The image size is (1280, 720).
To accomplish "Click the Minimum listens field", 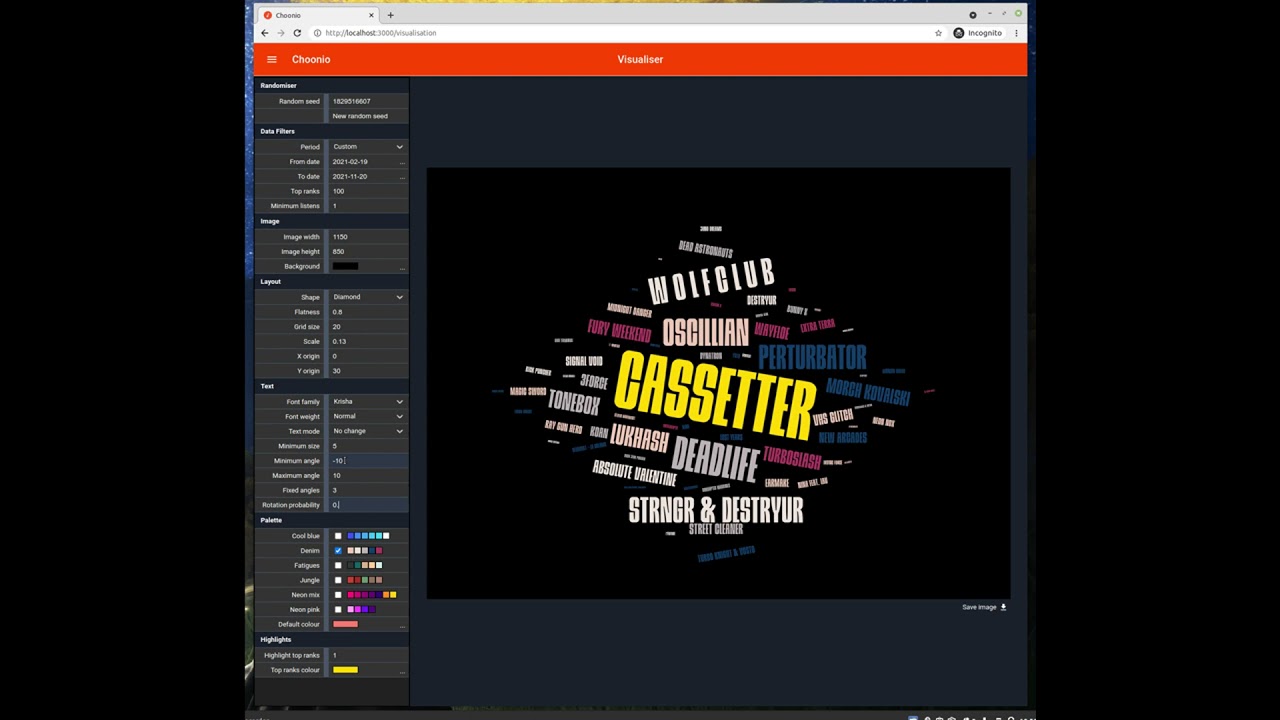I will click(x=368, y=206).
